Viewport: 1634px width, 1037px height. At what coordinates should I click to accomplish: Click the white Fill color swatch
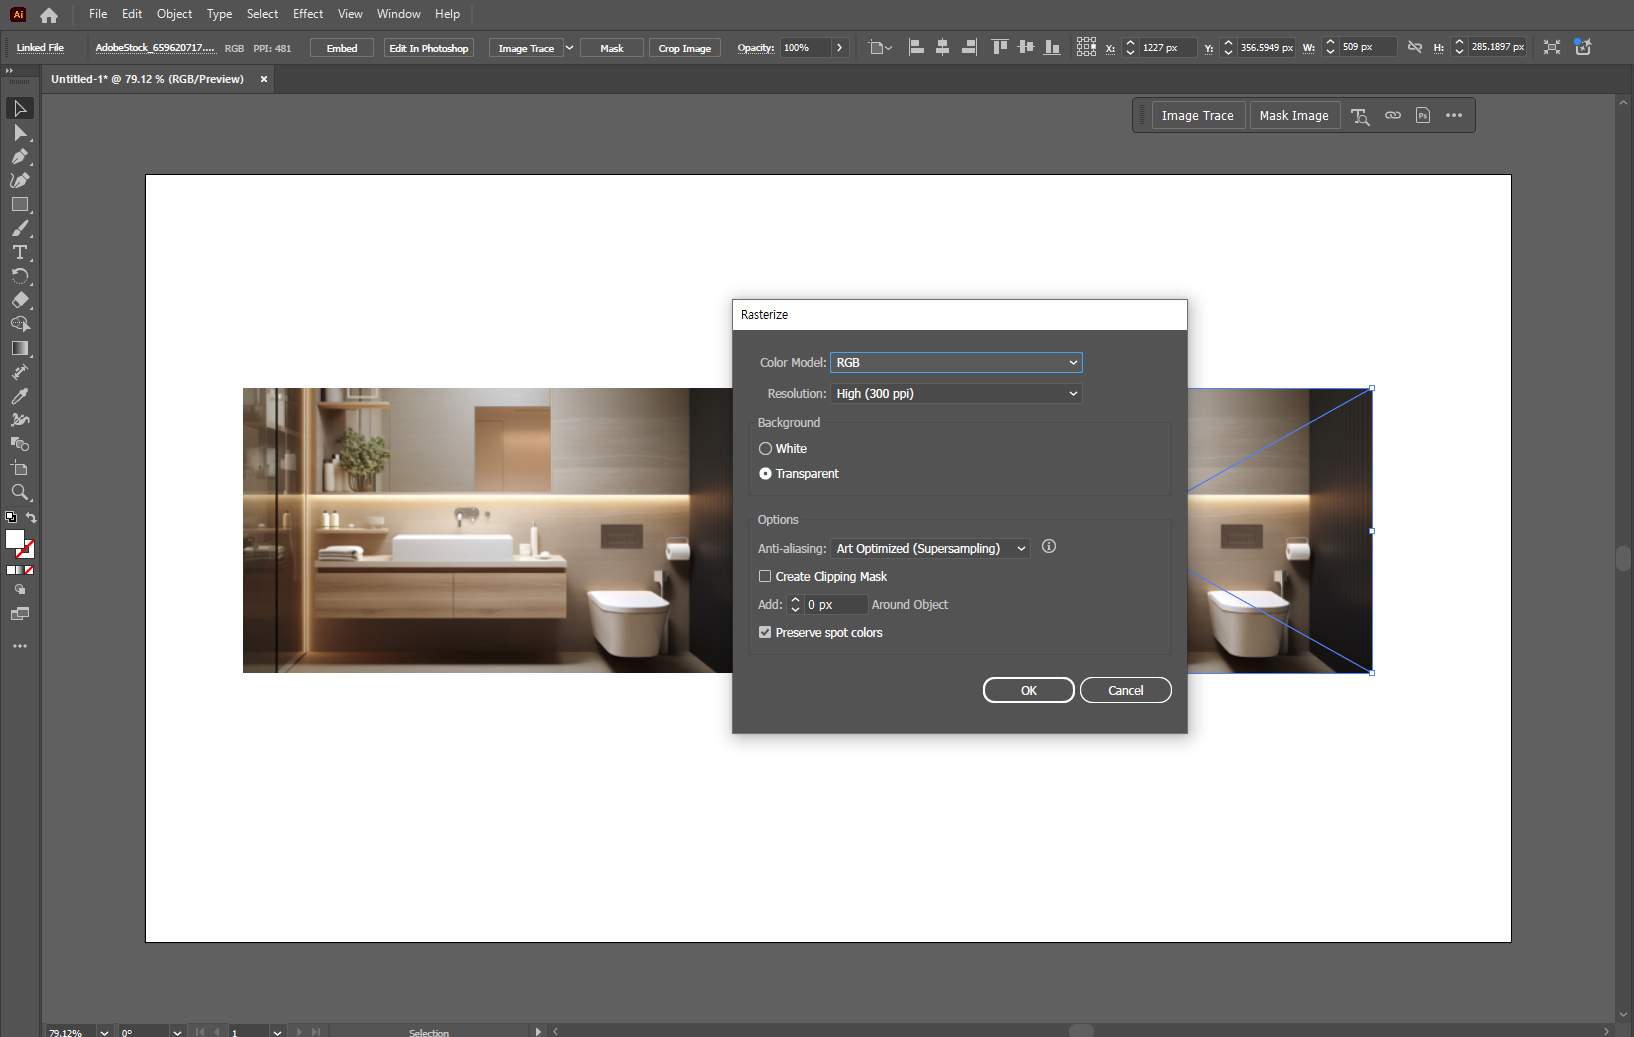pyautogui.click(x=15, y=540)
